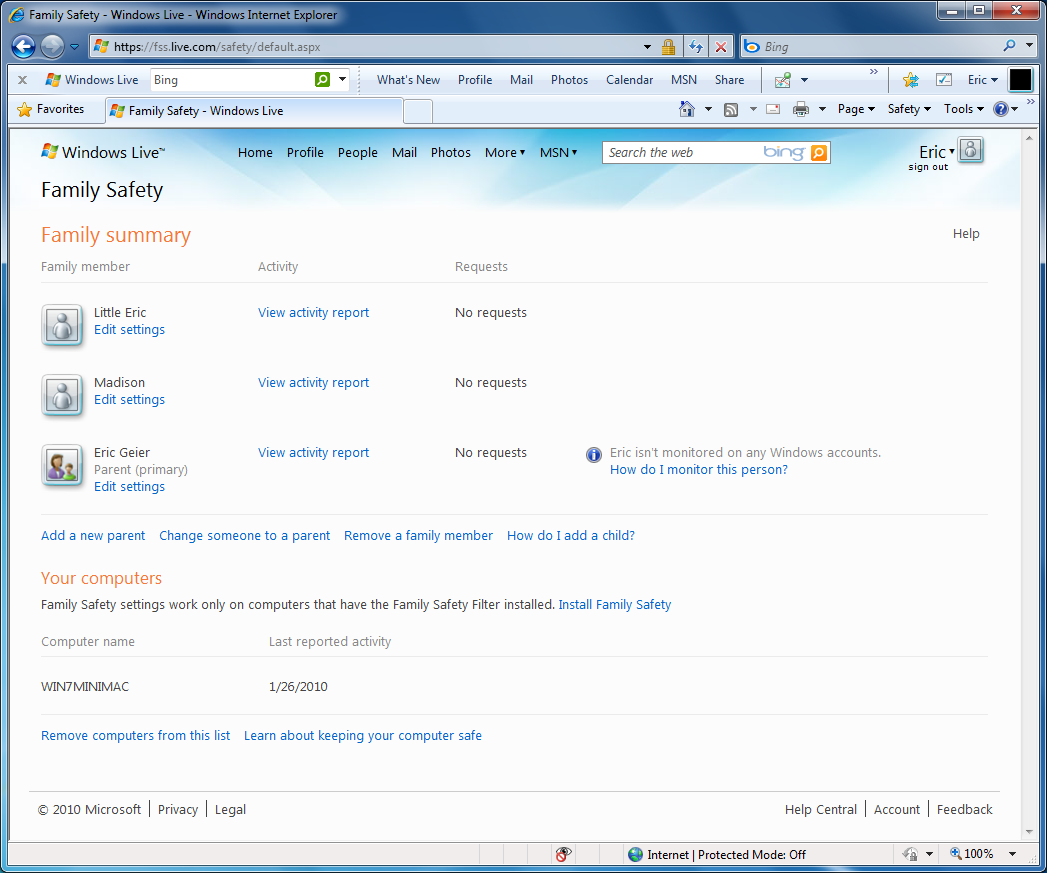Click Install Family Safety link

614,604
